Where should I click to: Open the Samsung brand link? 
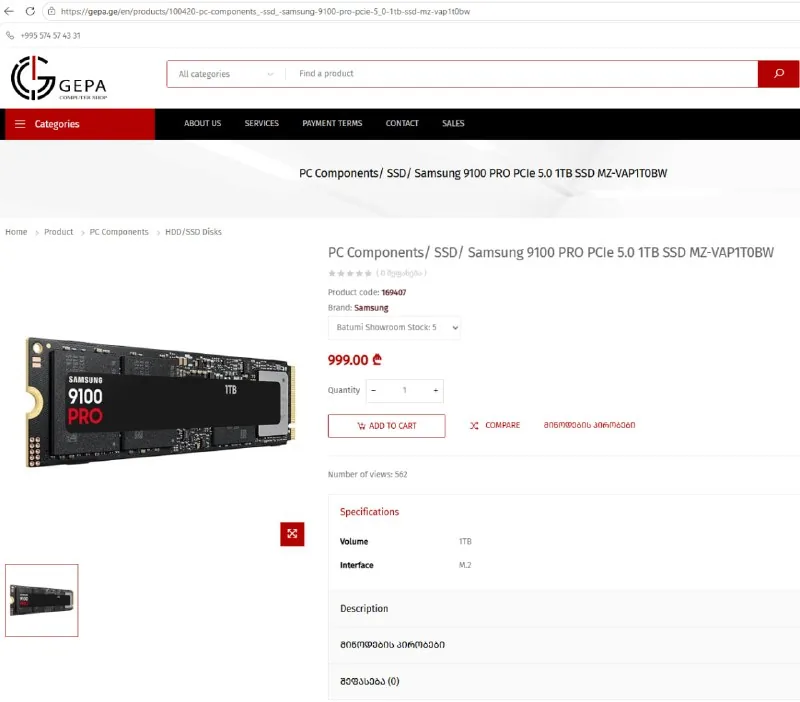371,308
